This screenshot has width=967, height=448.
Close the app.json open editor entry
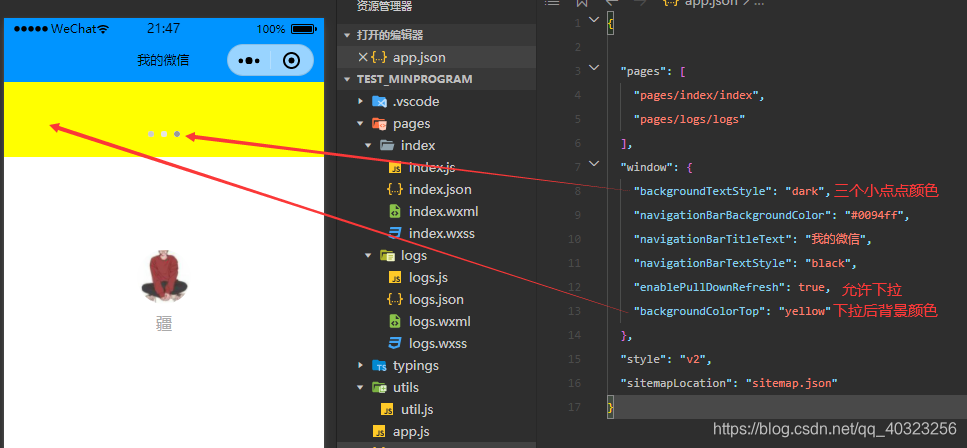tap(363, 57)
